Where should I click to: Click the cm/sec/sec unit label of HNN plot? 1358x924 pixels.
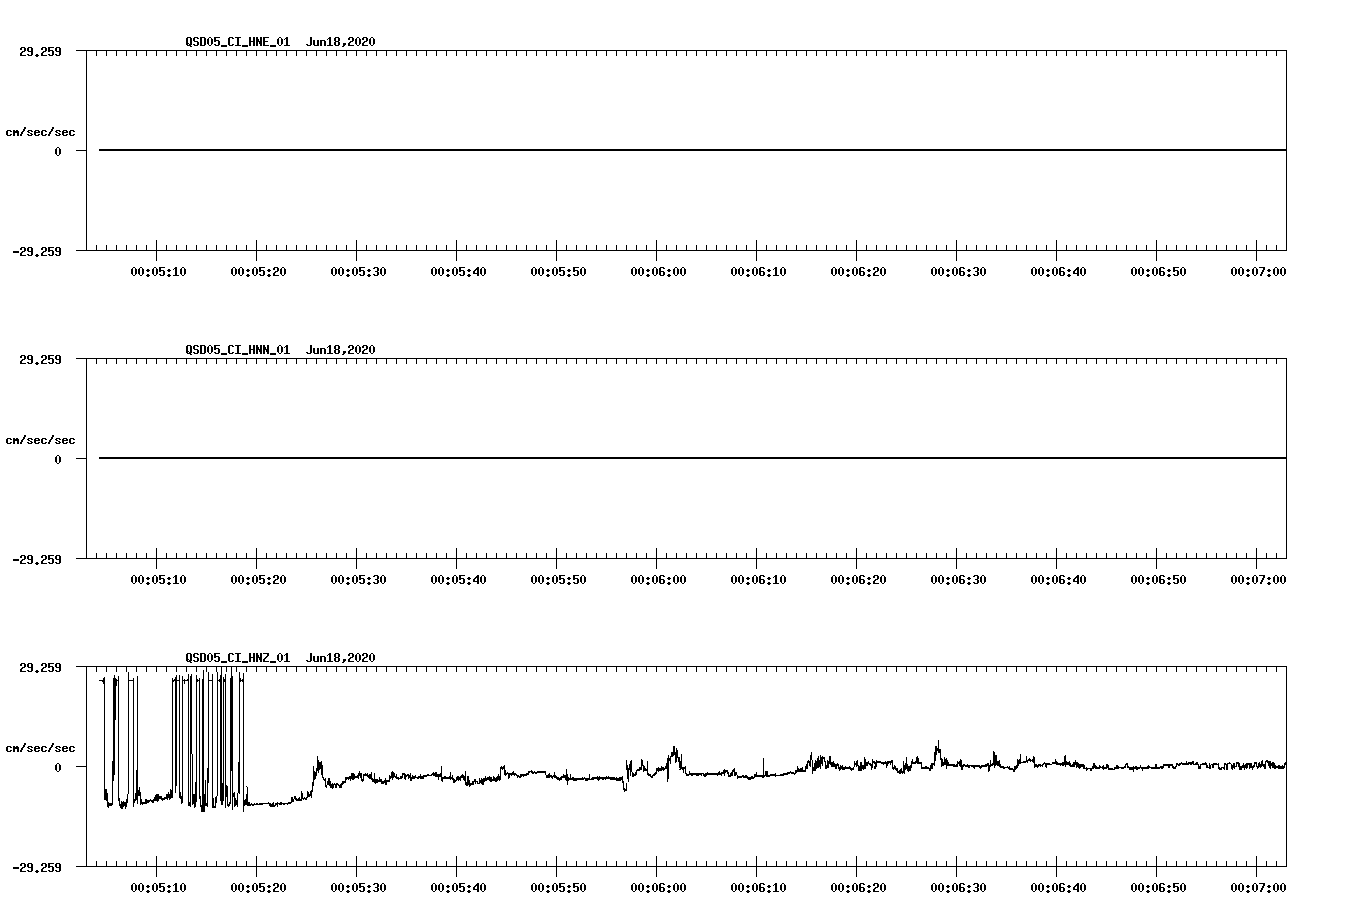coord(40,440)
